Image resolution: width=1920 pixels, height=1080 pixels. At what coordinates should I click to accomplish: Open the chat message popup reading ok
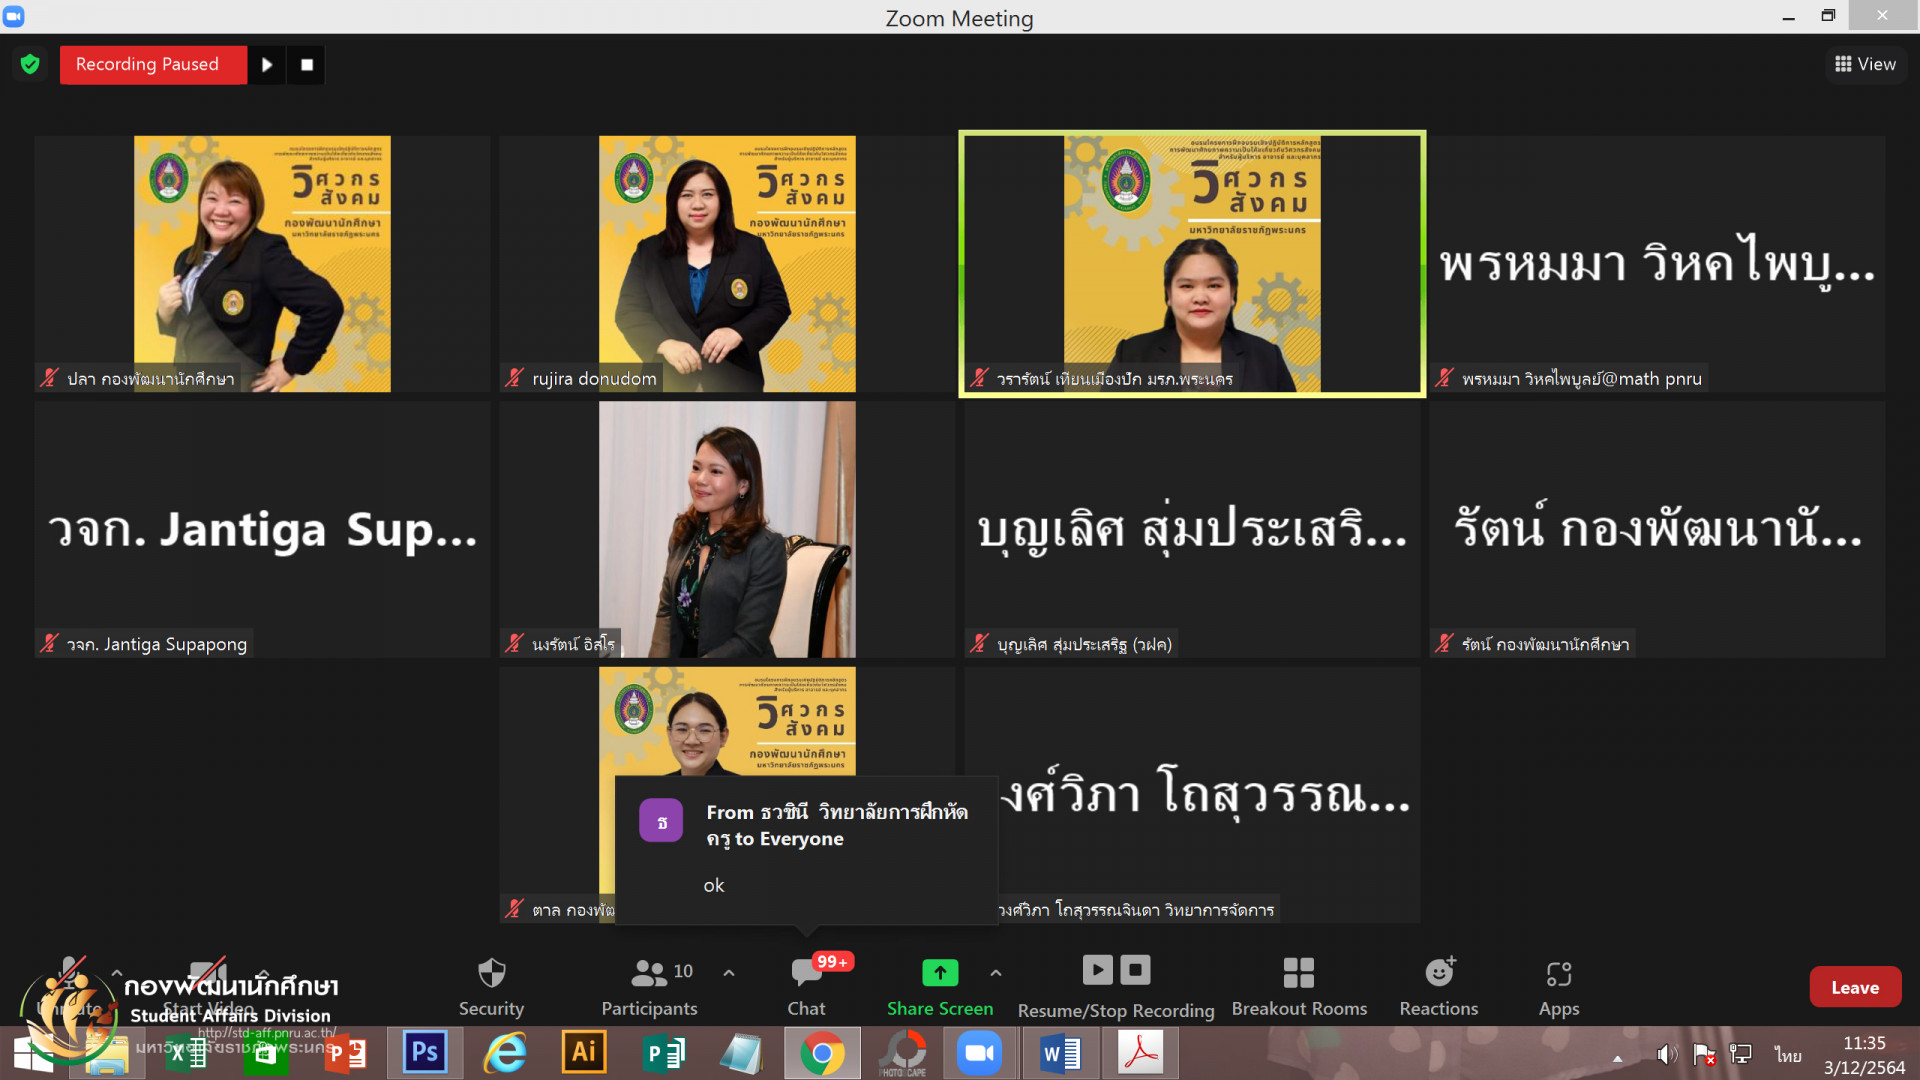click(806, 850)
